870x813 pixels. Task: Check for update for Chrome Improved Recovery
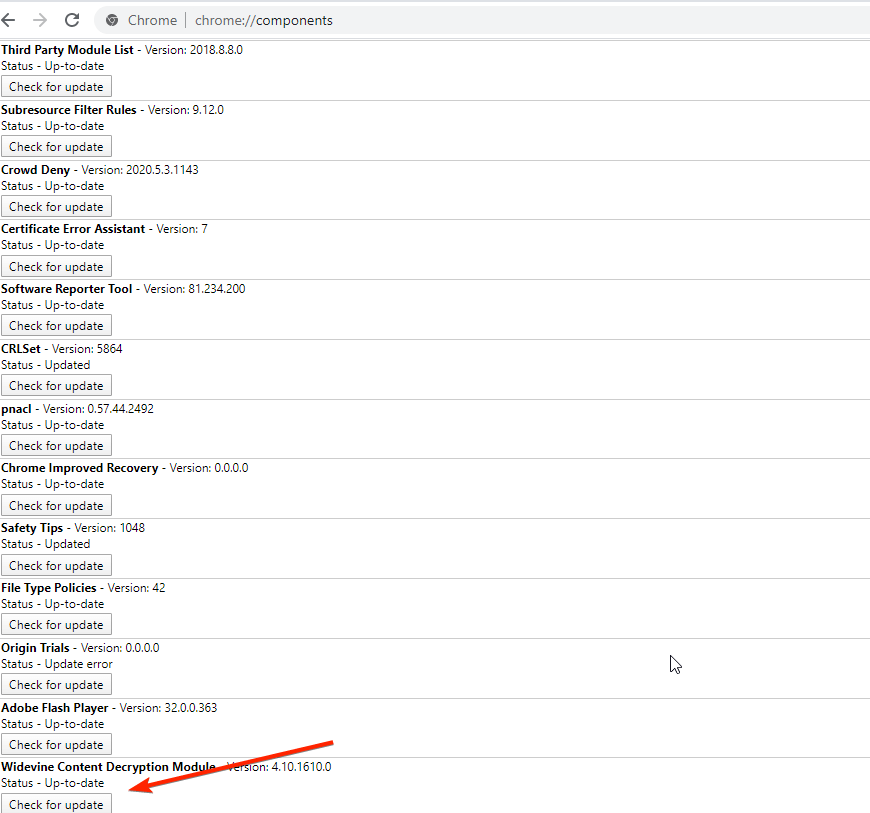[56, 506]
